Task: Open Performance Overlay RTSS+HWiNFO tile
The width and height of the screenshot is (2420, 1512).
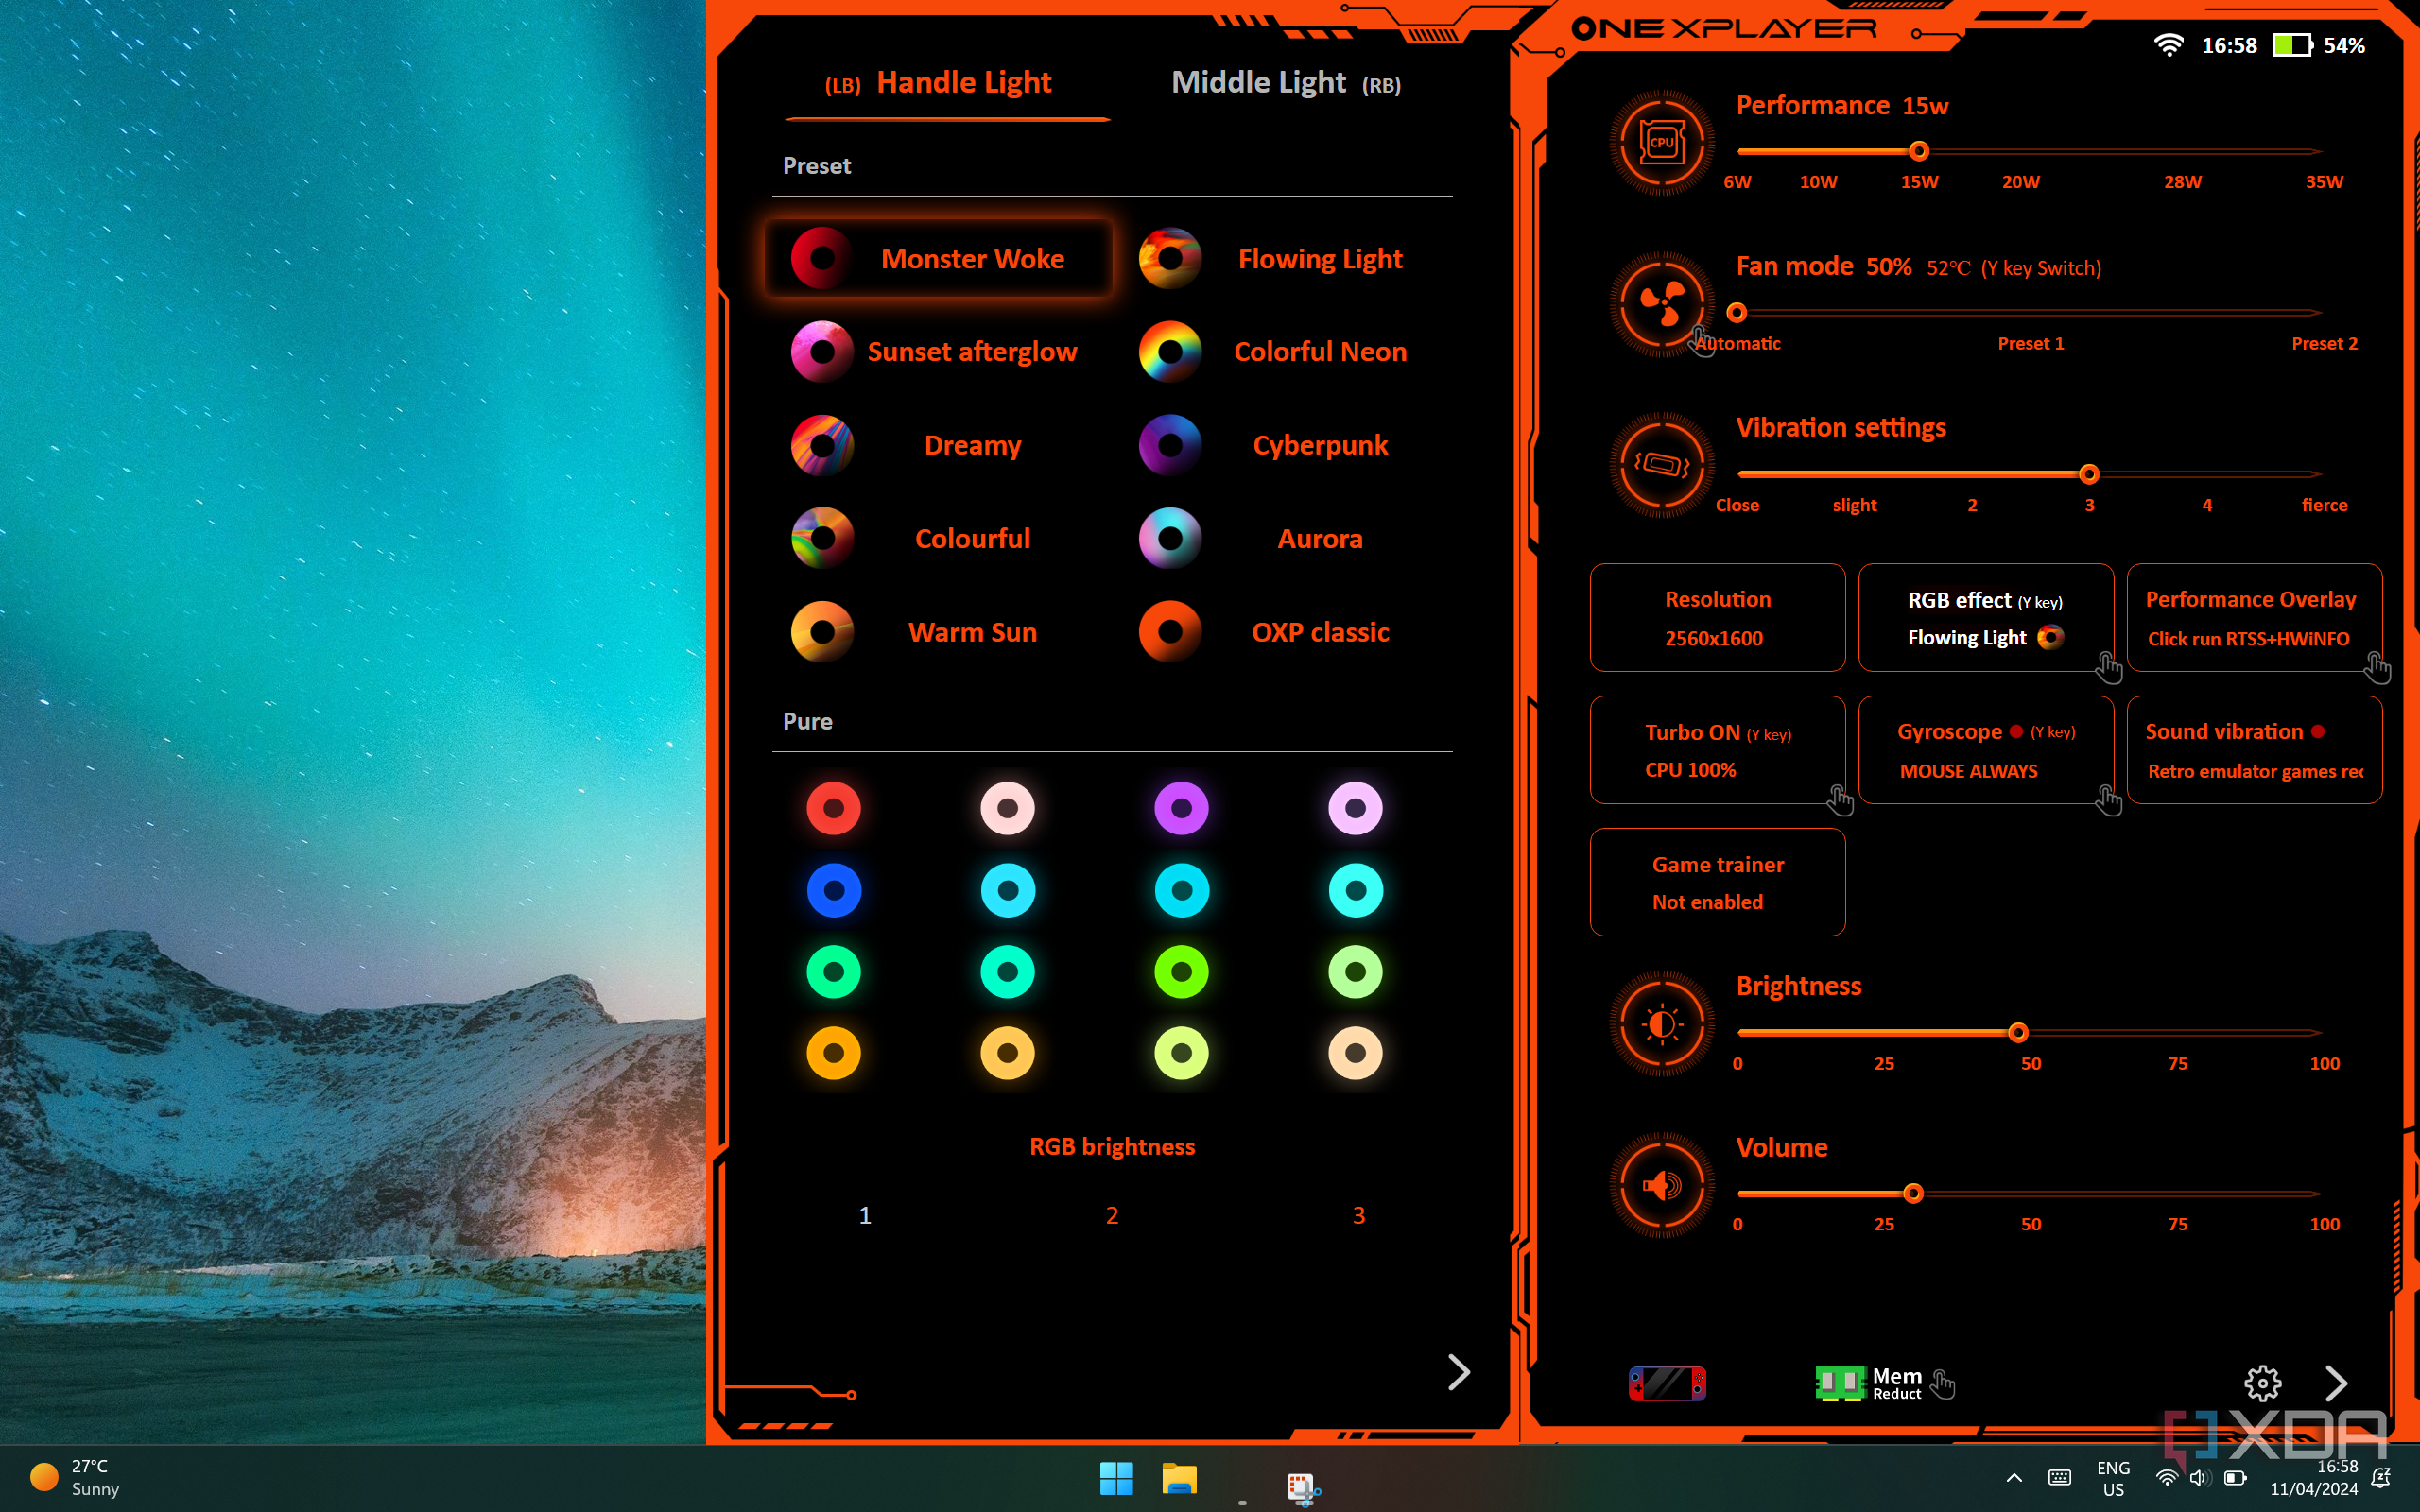Action: click(2254, 617)
